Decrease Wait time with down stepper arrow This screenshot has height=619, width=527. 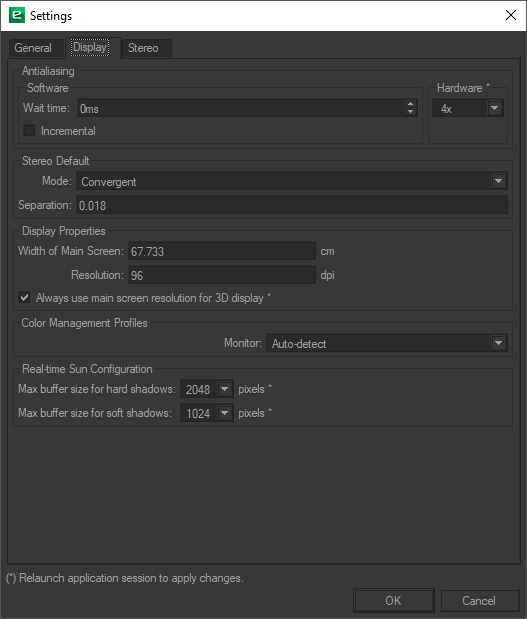coord(411,112)
